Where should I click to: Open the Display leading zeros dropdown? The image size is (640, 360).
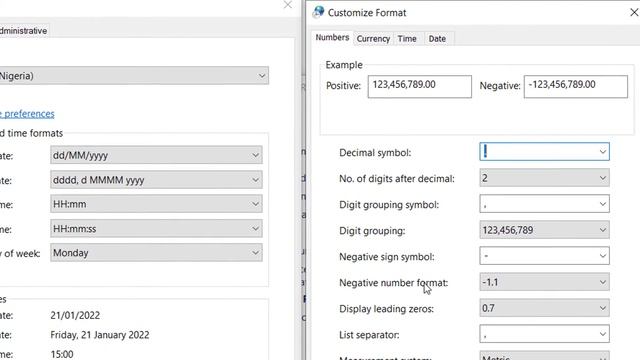pyautogui.click(x=544, y=308)
